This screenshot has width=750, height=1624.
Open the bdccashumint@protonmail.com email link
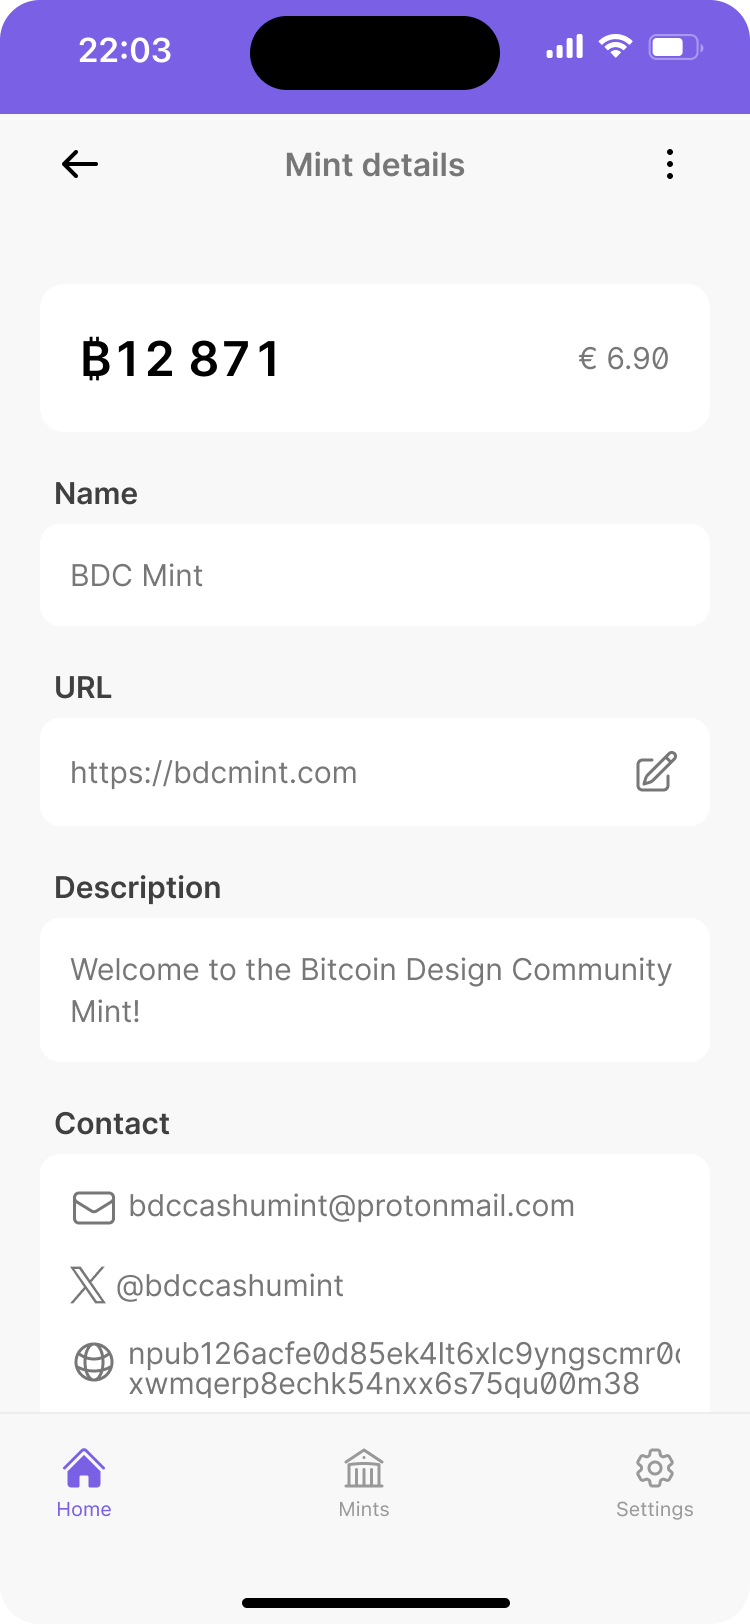[352, 1206]
